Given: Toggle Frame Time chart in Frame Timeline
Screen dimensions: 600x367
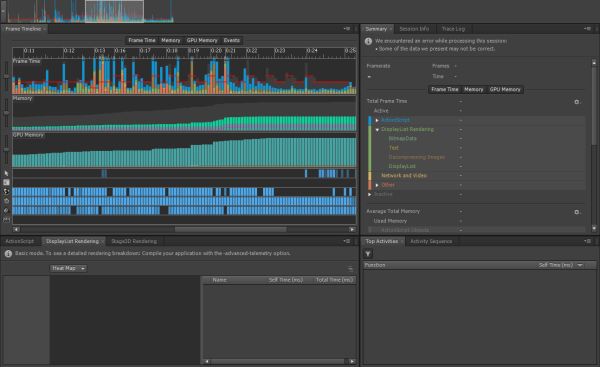Looking at the screenshot, I should (142, 40).
